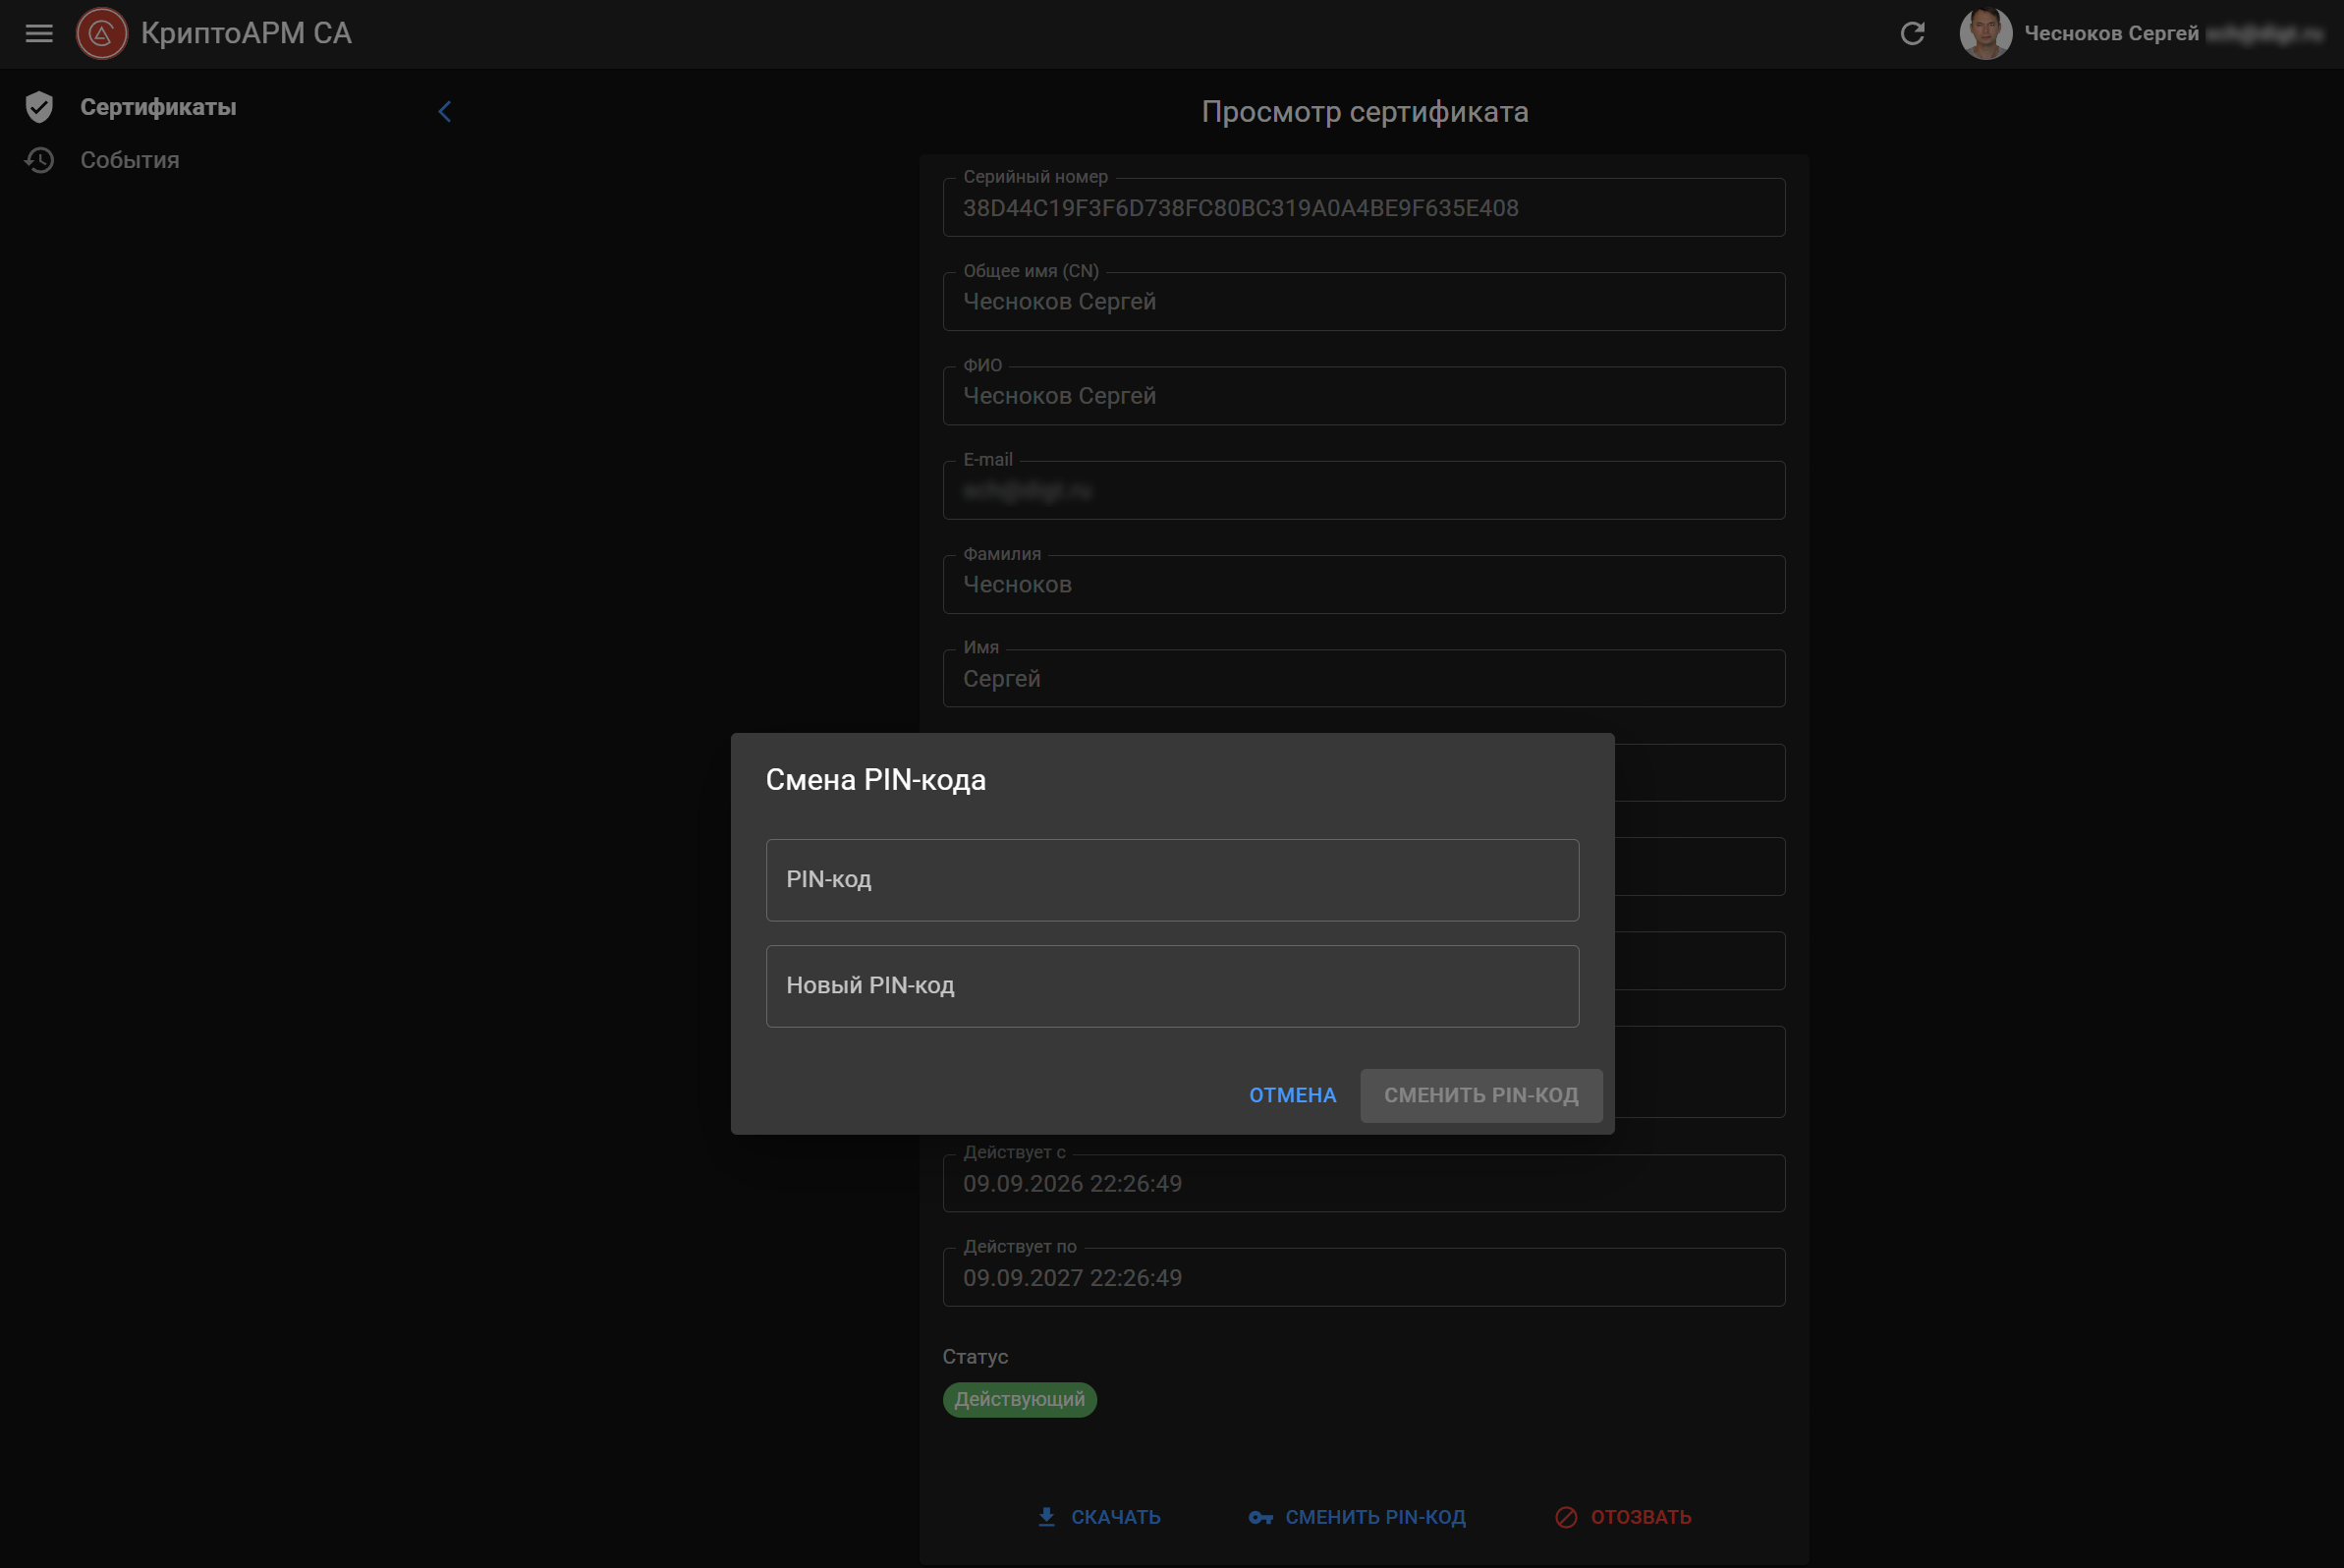Click the Чесноков Сергей user name in header
The width and height of the screenshot is (2344, 1568).
[x=2111, y=33]
